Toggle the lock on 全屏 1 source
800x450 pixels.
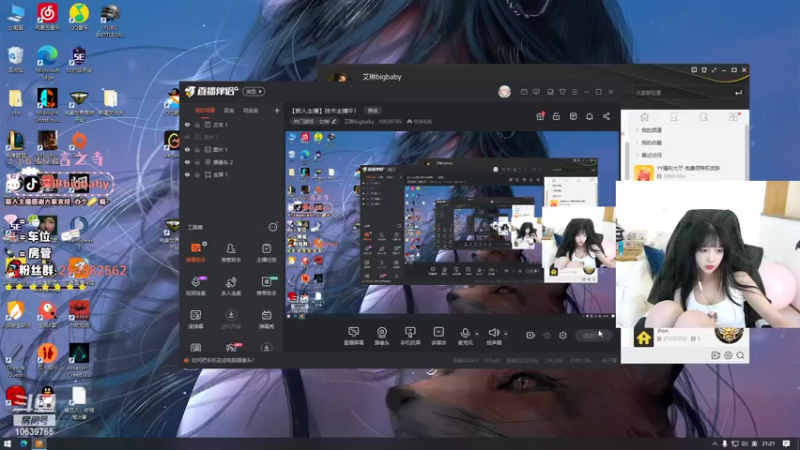pos(197,174)
